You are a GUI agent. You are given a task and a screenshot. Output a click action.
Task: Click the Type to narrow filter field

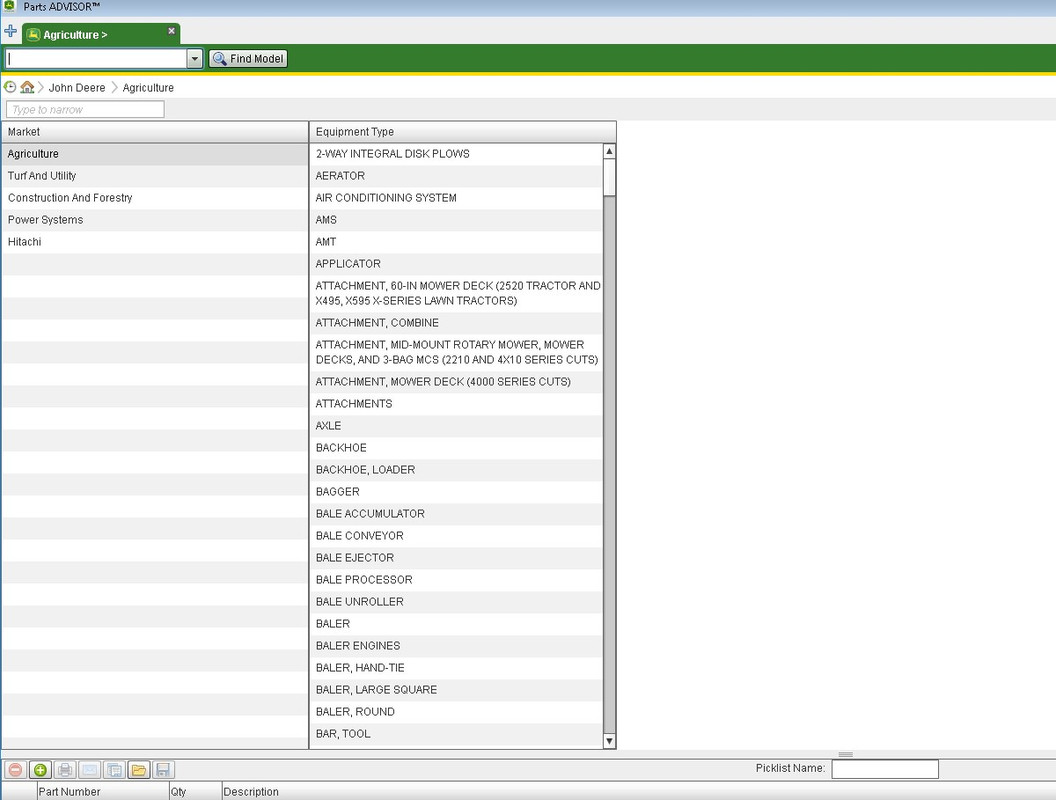click(x=85, y=109)
